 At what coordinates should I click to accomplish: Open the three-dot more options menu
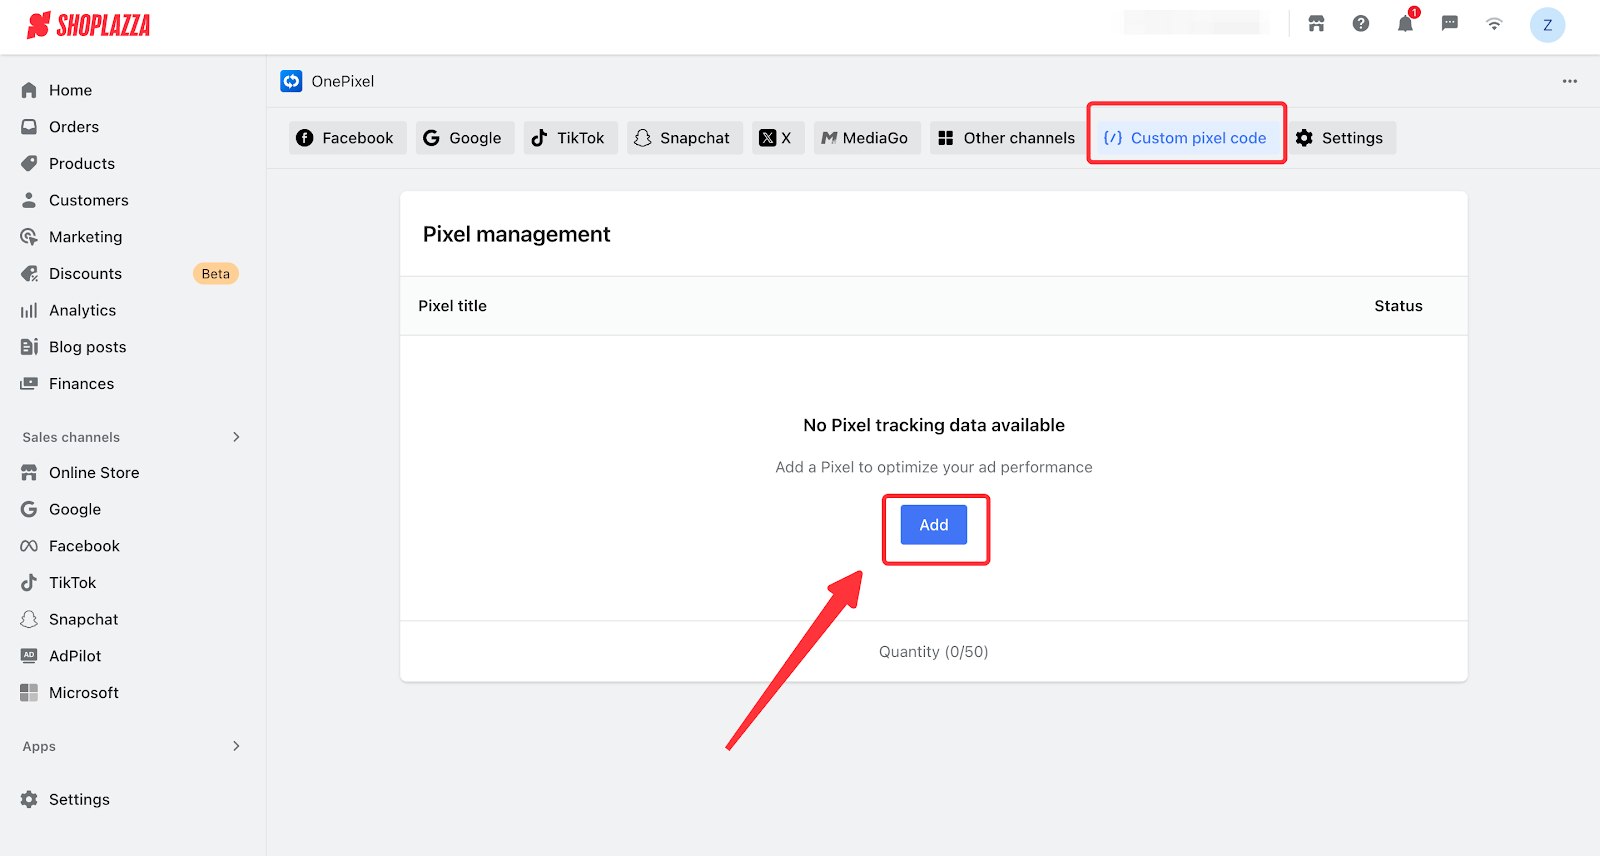pos(1570,81)
